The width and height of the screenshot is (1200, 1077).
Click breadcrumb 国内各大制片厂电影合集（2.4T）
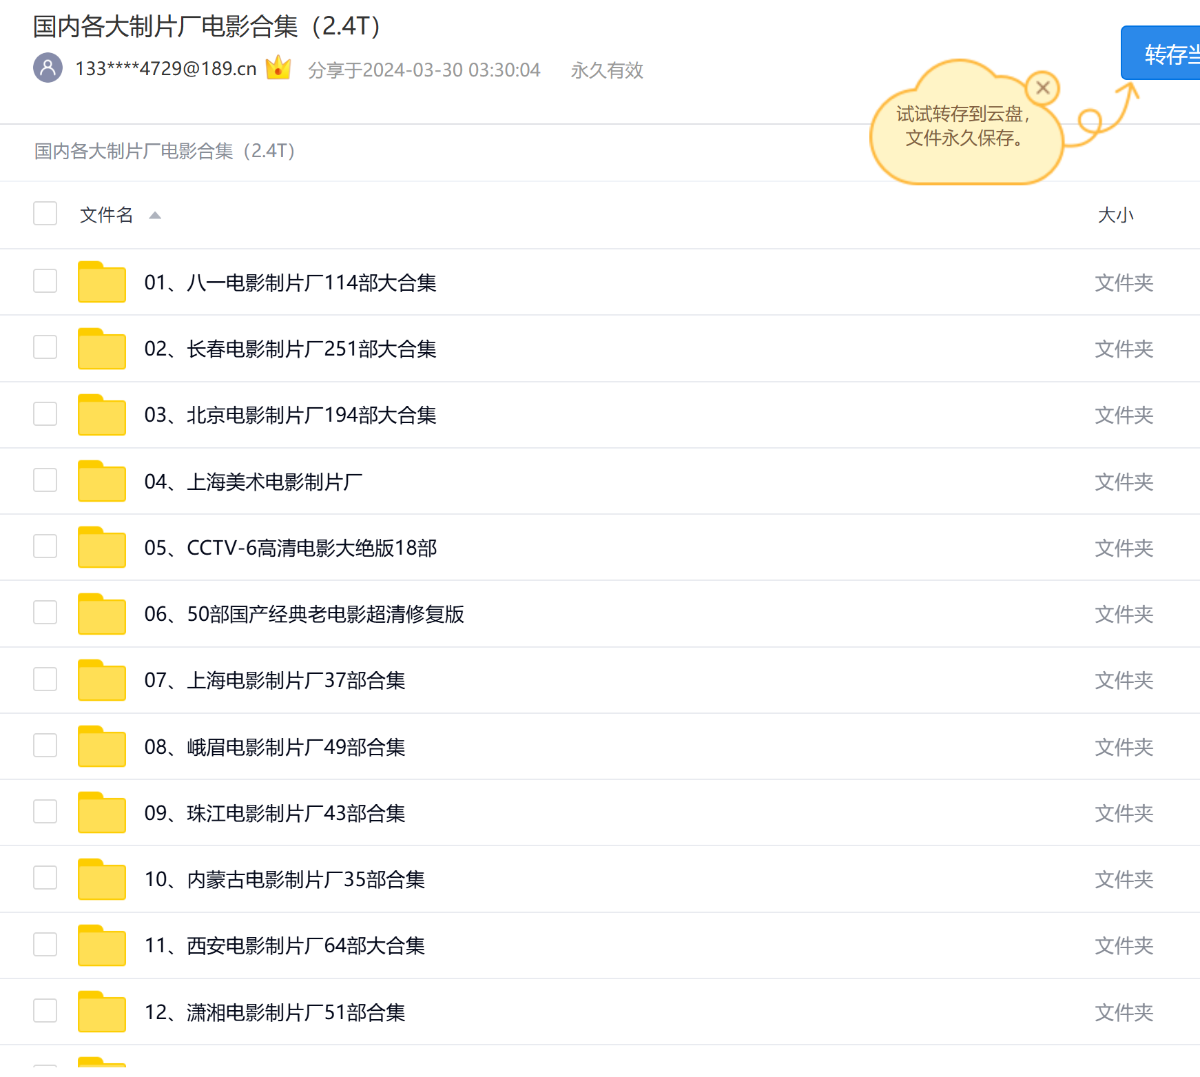pos(165,151)
